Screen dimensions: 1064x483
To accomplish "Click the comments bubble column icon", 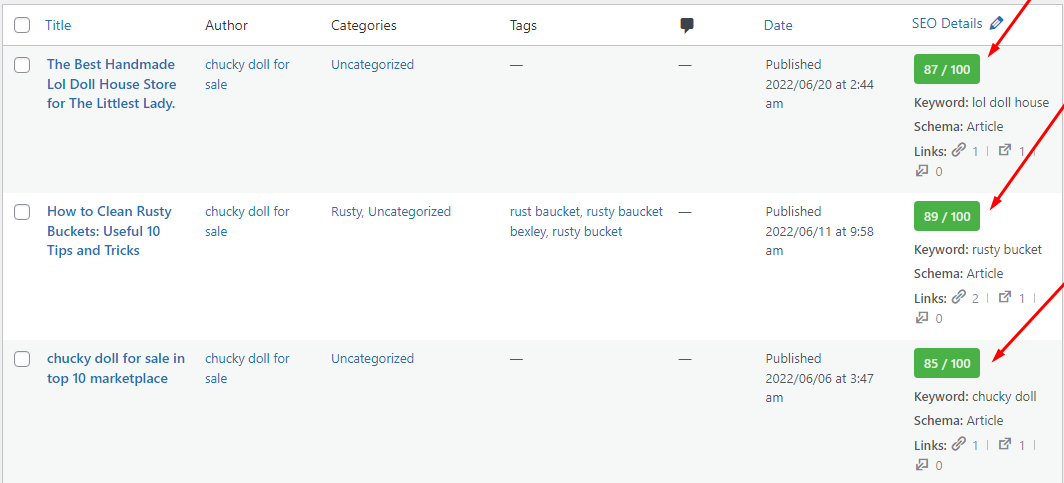I will click(687, 25).
